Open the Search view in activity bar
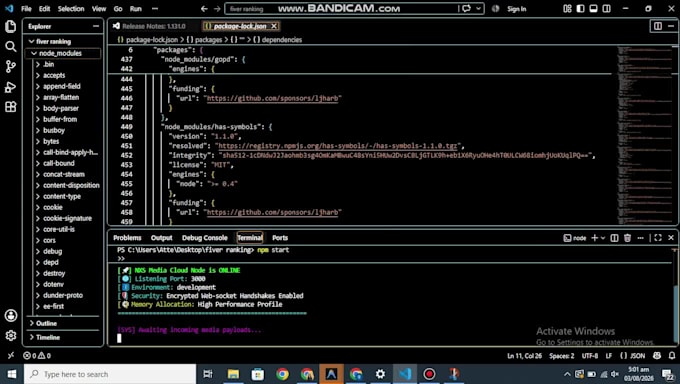The width and height of the screenshot is (680, 384). pyautogui.click(x=10, y=46)
